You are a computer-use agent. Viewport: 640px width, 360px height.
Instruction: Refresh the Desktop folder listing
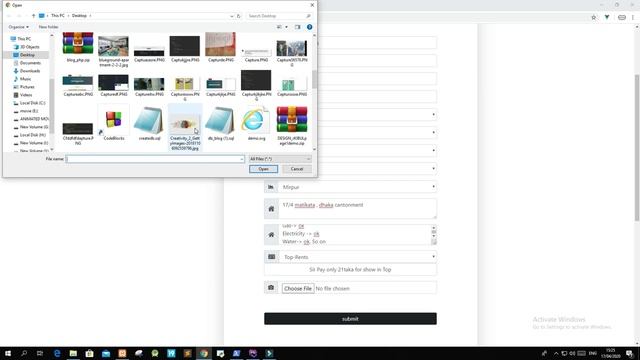[x=239, y=16]
